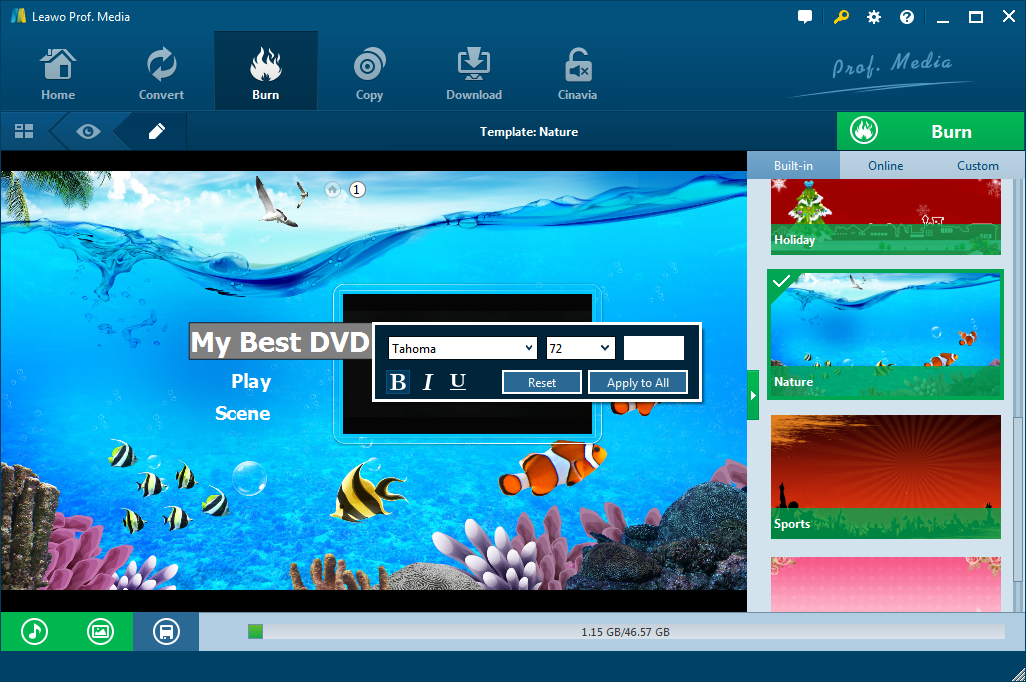The height and width of the screenshot is (682, 1026).
Task: Collapse the template panel with green arrow
Action: (754, 396)
